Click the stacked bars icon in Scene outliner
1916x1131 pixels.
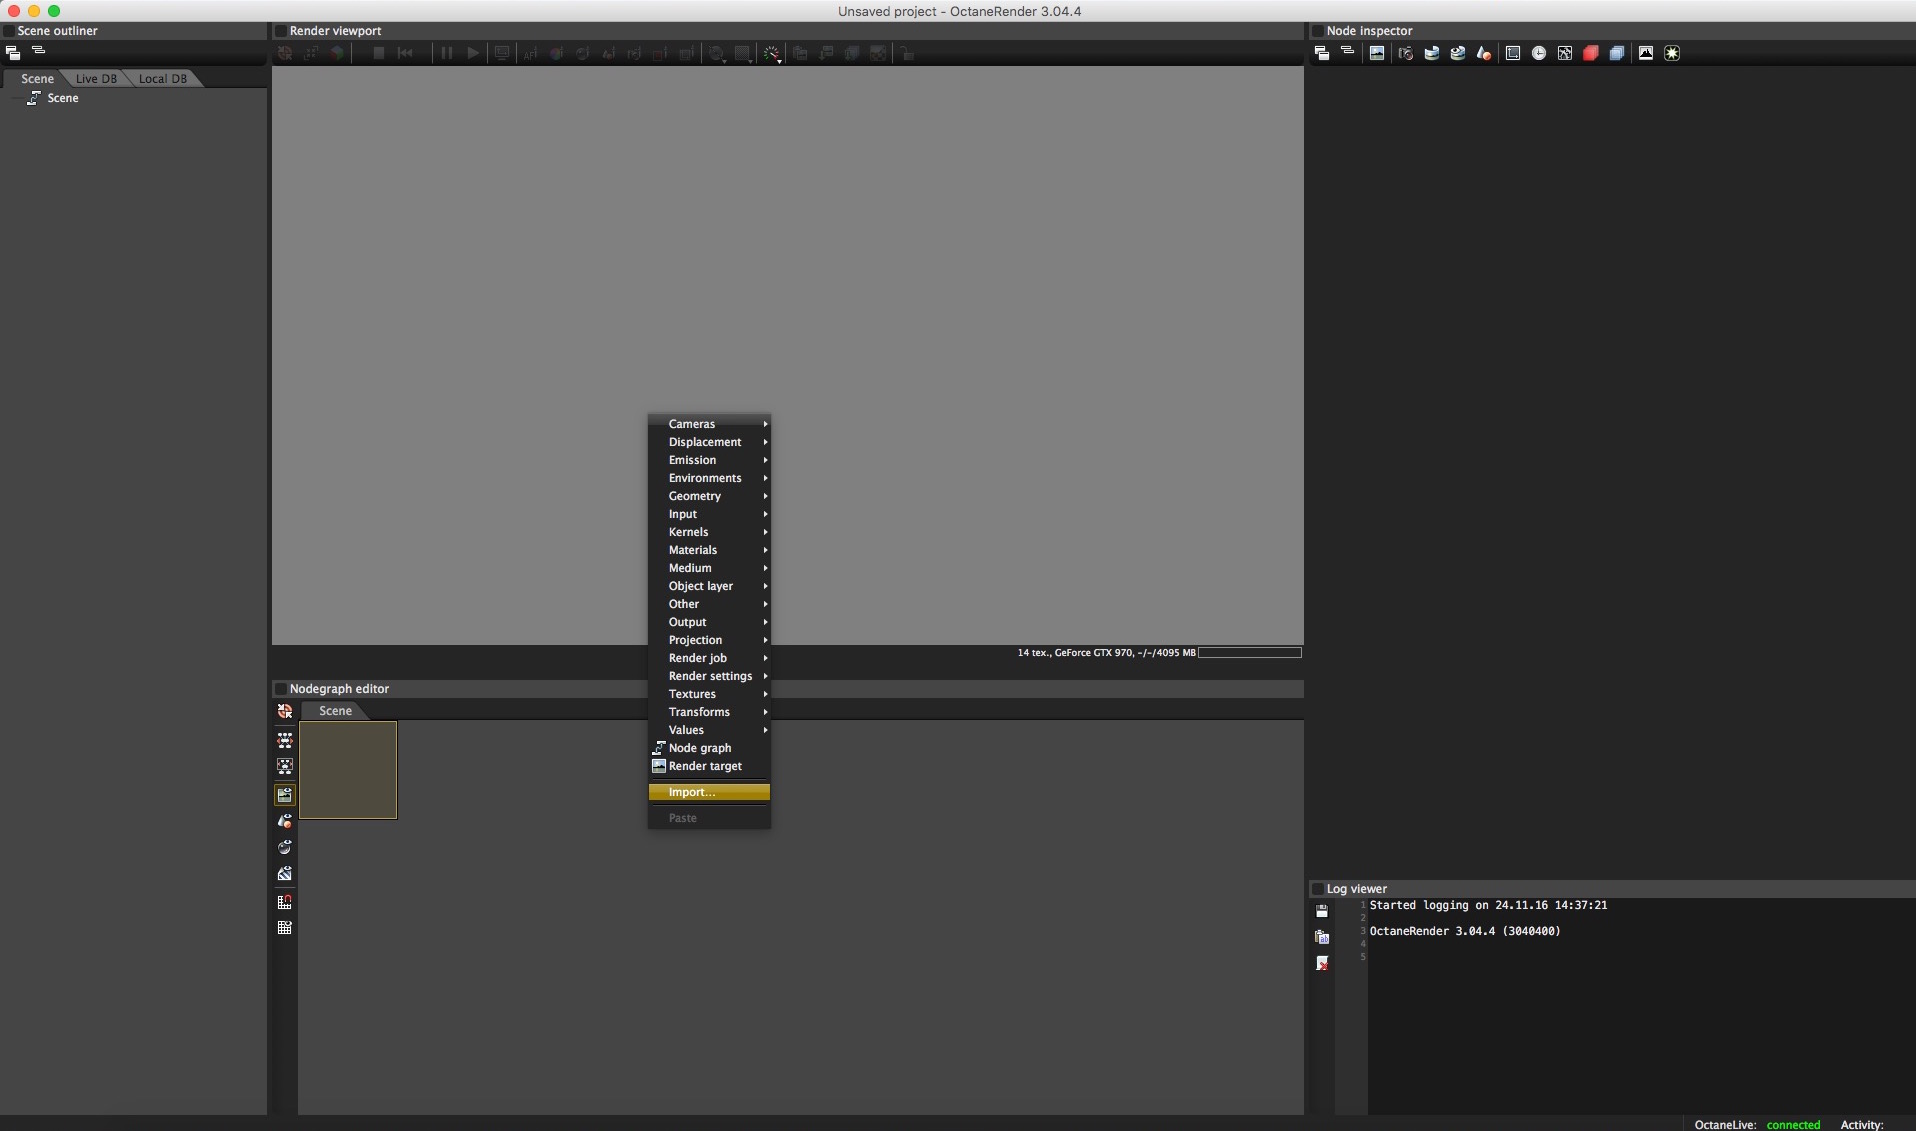pyautogui.click(x=39, y=50)
